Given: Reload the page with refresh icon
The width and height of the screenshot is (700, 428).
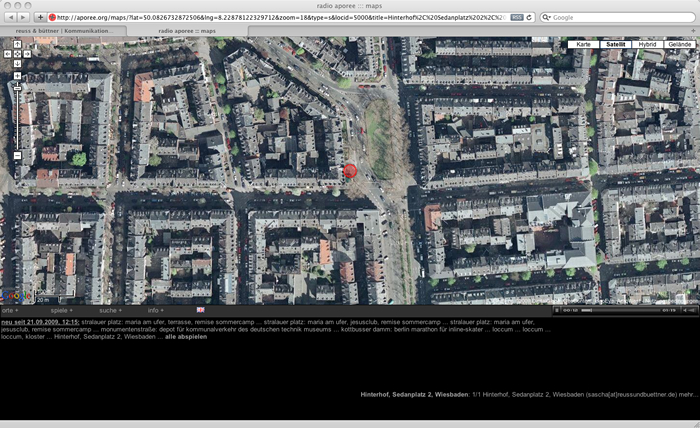Looking at the screenshot, I should click(529, 17).
